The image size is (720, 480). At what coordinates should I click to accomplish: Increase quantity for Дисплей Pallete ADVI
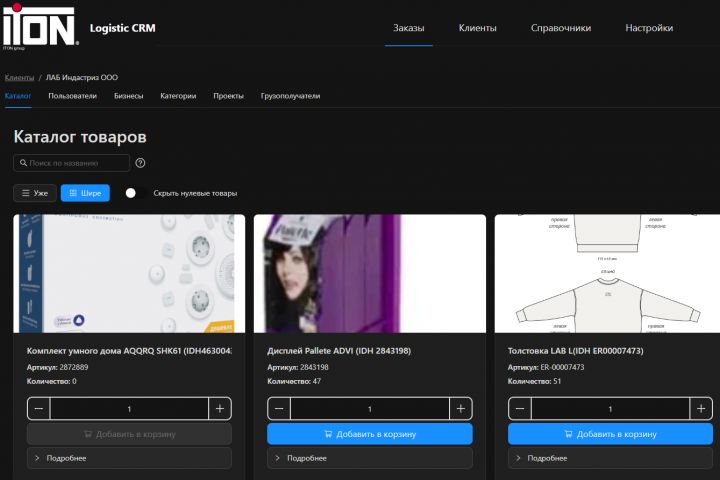click(x=461, y=408)
